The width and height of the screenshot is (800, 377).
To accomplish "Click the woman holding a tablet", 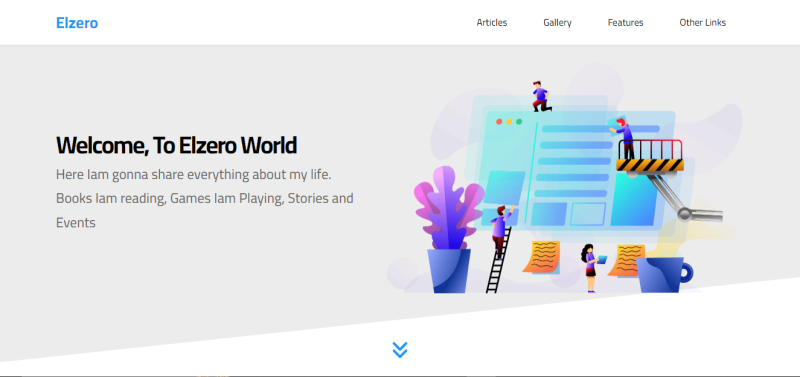I will point(591,268).
